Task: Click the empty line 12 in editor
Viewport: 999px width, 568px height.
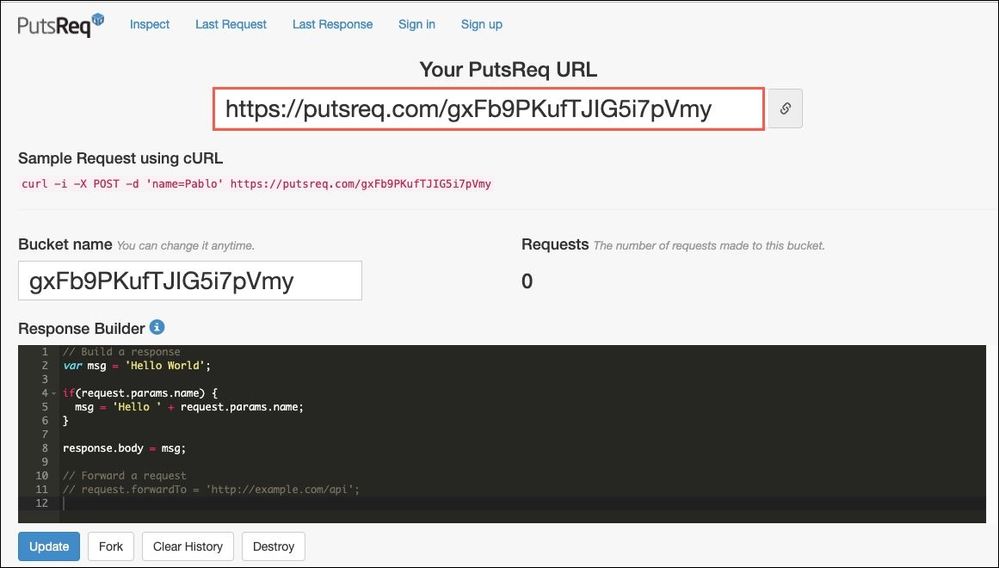Action: [x=300, y=504]
